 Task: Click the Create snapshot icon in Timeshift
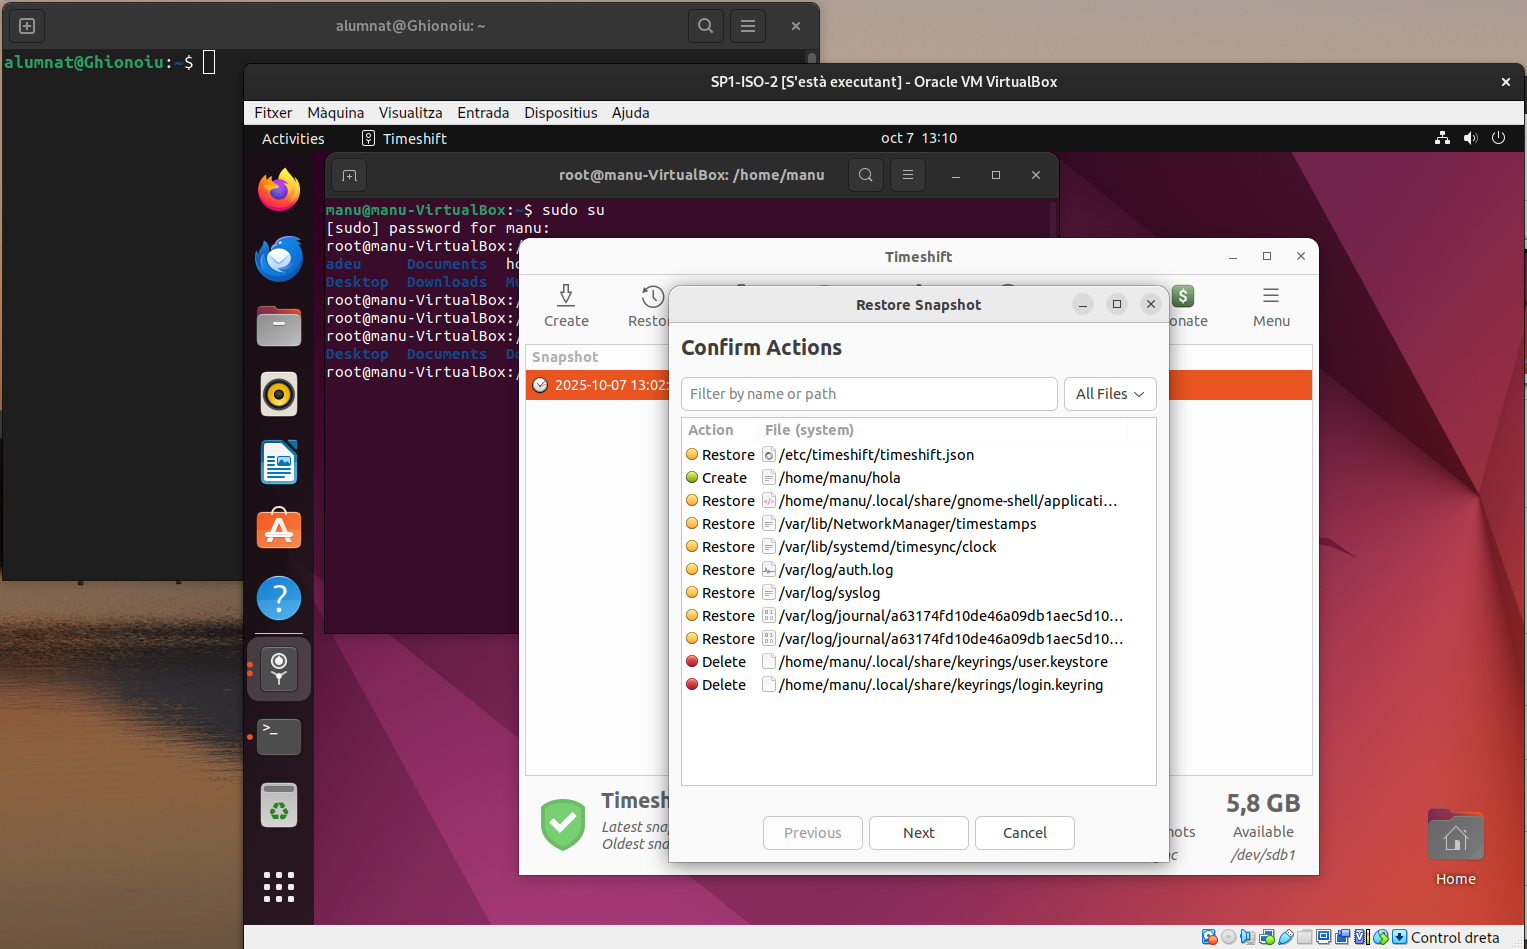coord(566,296)
